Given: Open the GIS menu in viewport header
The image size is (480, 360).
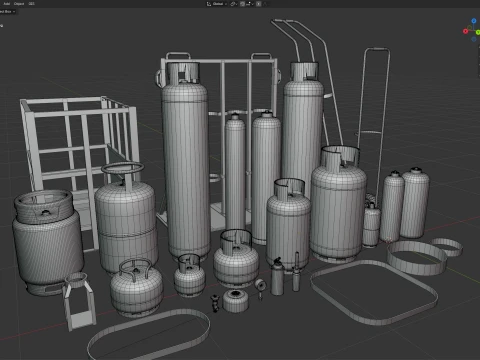Looking at the screenshot, I should coord(31,4).
